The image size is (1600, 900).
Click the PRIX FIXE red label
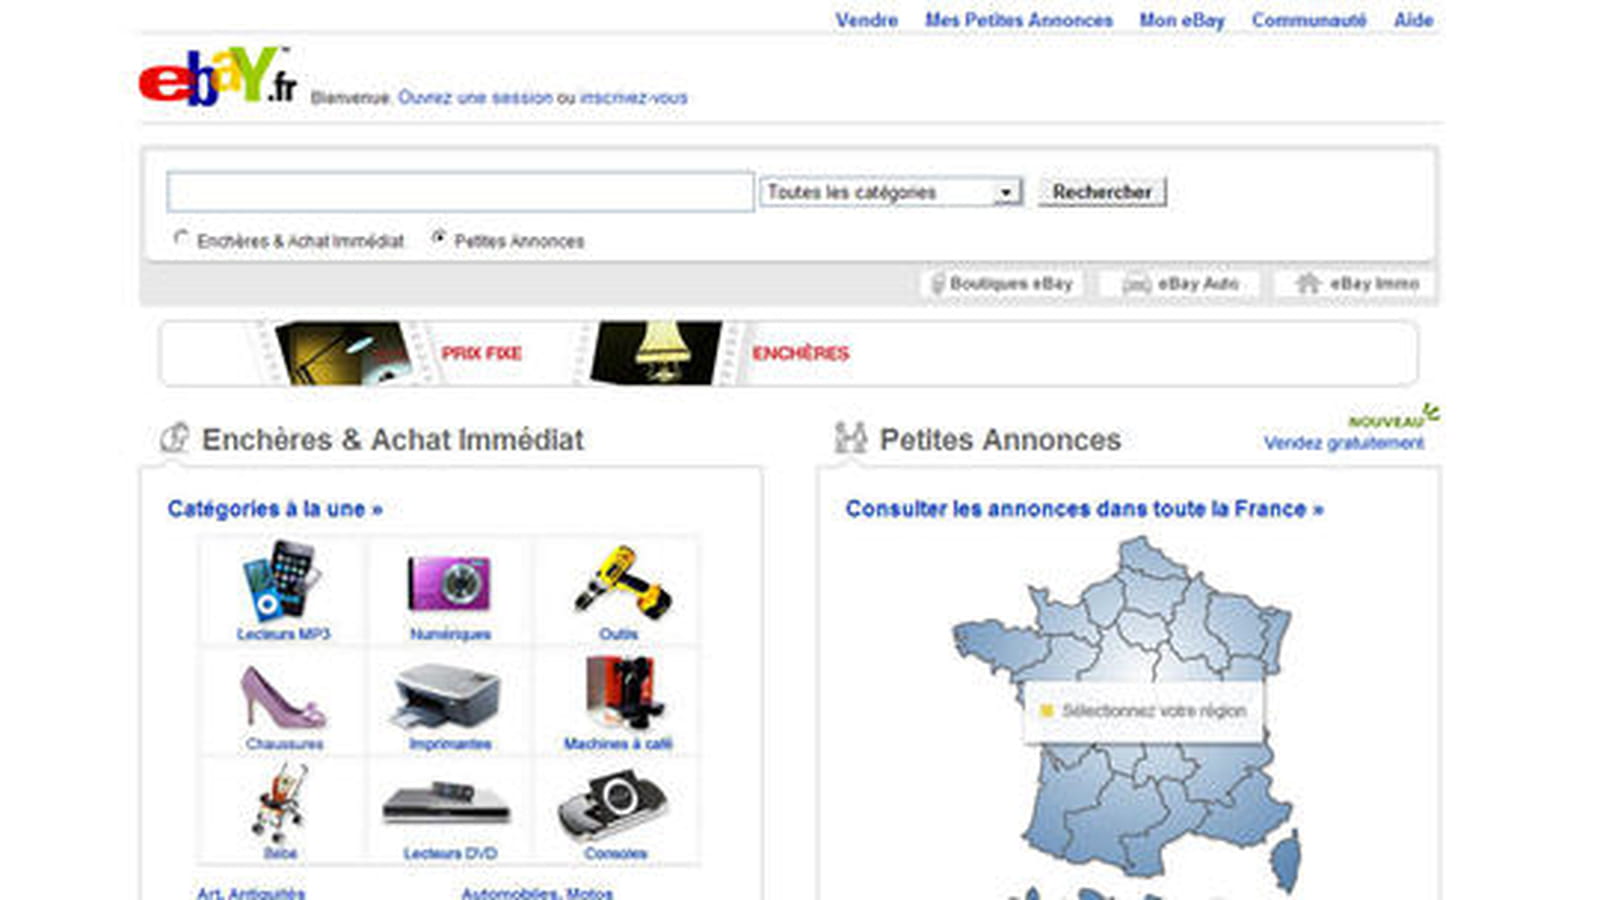[481, 353]
